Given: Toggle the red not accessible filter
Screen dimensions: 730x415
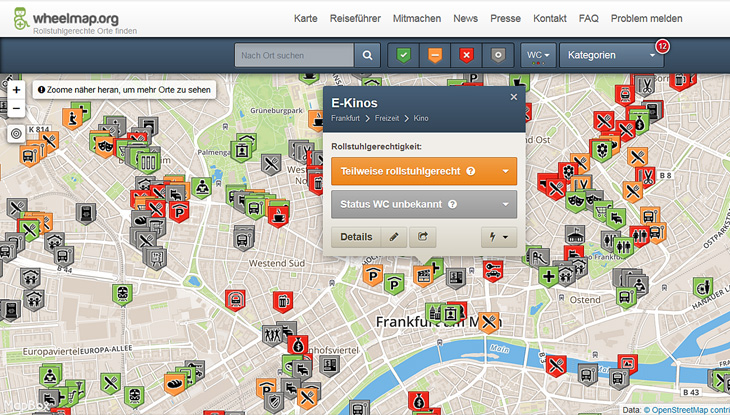Looking at the screenshot, I should (x=466, y=55).
